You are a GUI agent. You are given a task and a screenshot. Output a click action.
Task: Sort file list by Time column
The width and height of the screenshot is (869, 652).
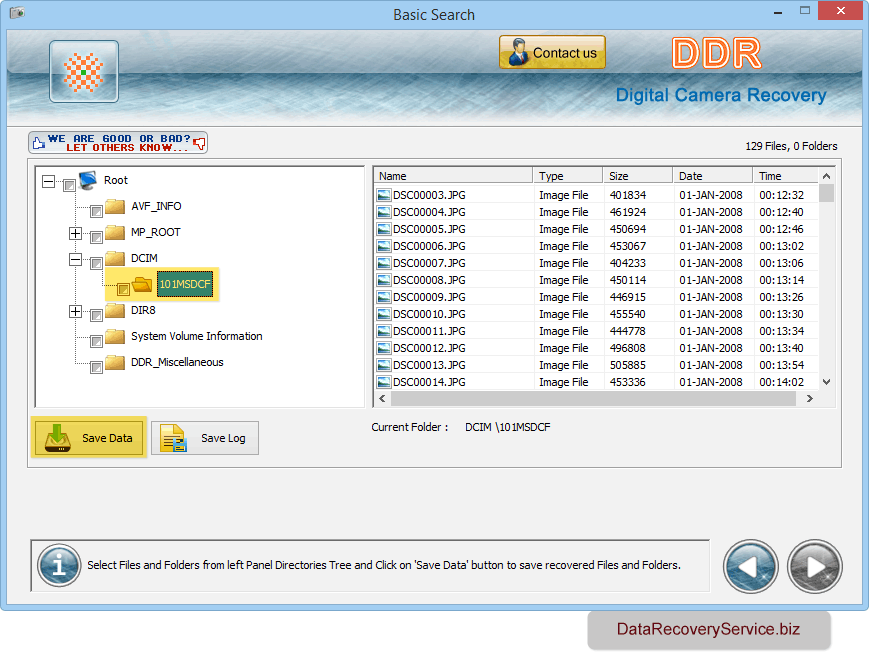pos(785,176)
